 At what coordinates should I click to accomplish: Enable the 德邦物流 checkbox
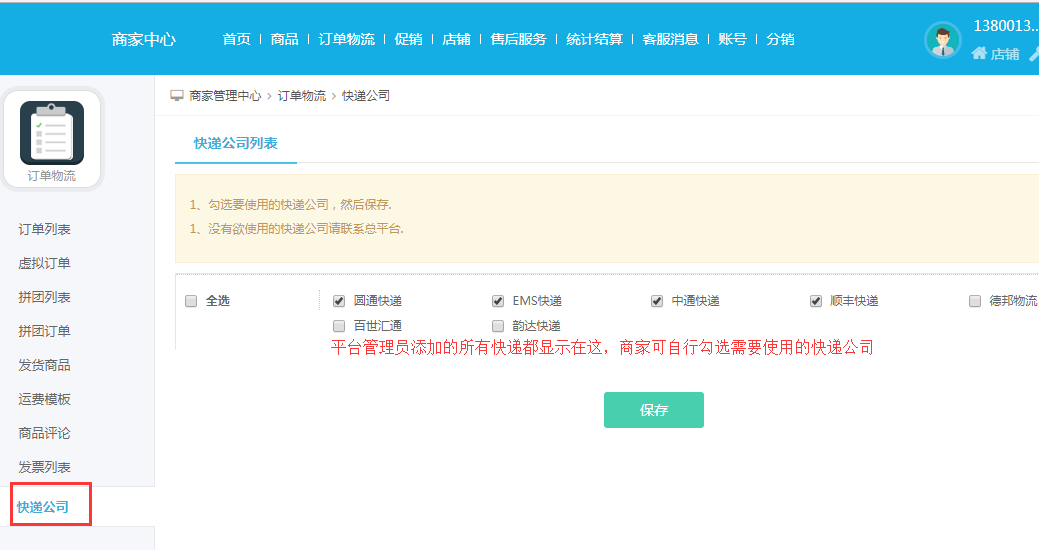point(975,301)
